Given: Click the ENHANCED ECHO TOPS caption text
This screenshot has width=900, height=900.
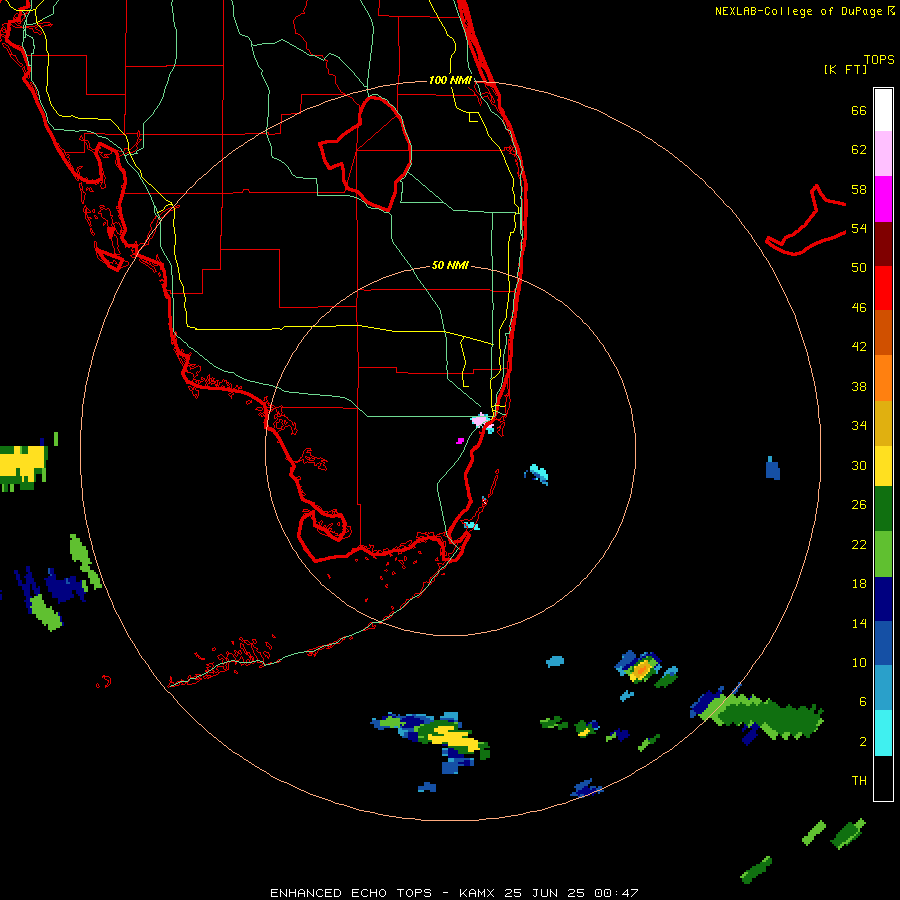Looking at the screenshot, I should click(351, 893).
